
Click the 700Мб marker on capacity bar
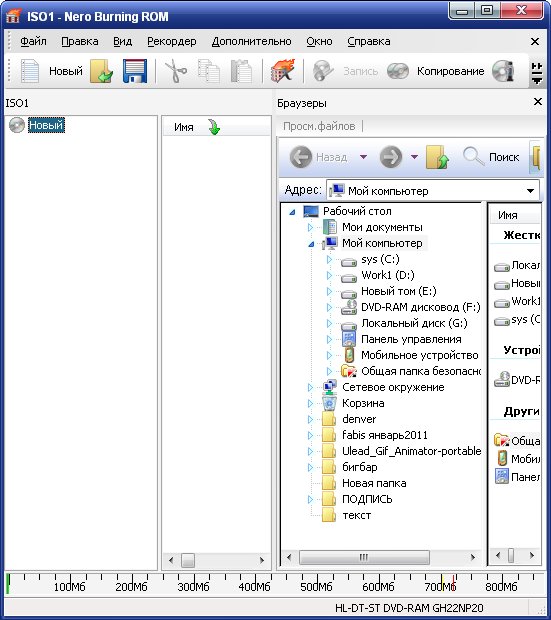[x=440, y=586]
